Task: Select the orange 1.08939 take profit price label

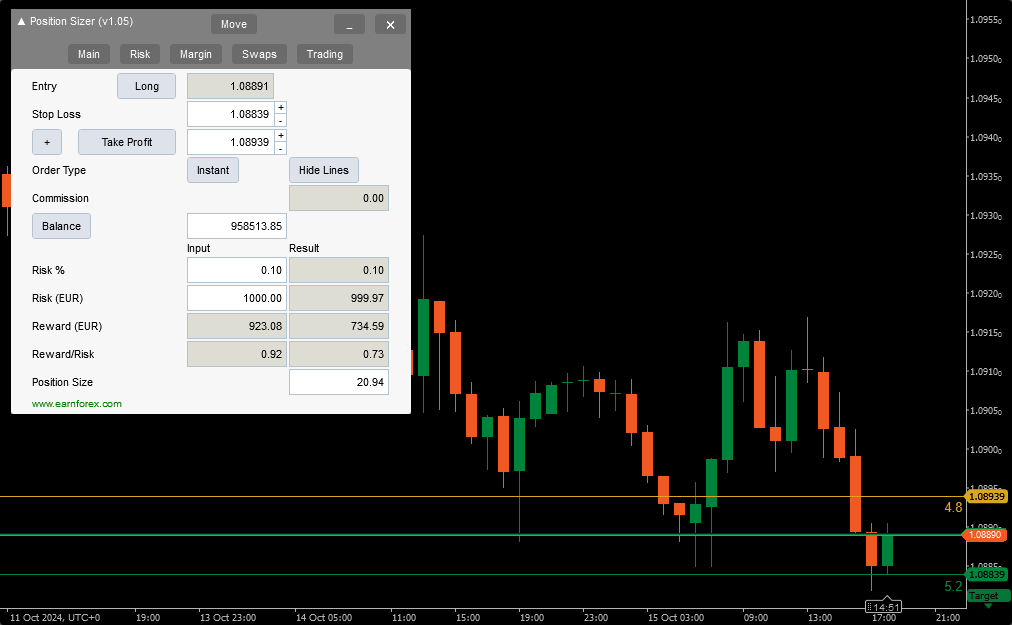Action: pyautogui.click(x=986, y=496)
